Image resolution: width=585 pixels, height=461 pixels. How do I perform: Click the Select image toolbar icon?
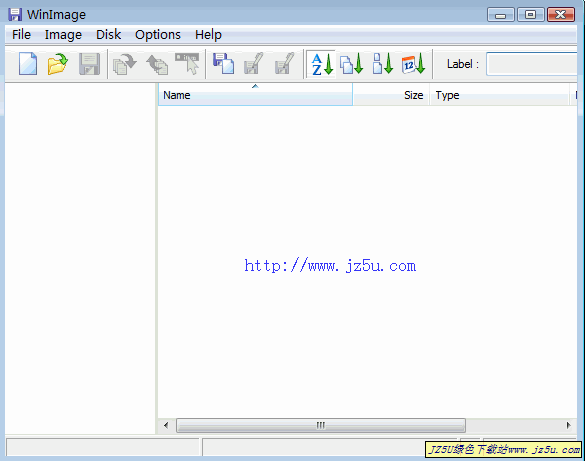click(187, 64)
